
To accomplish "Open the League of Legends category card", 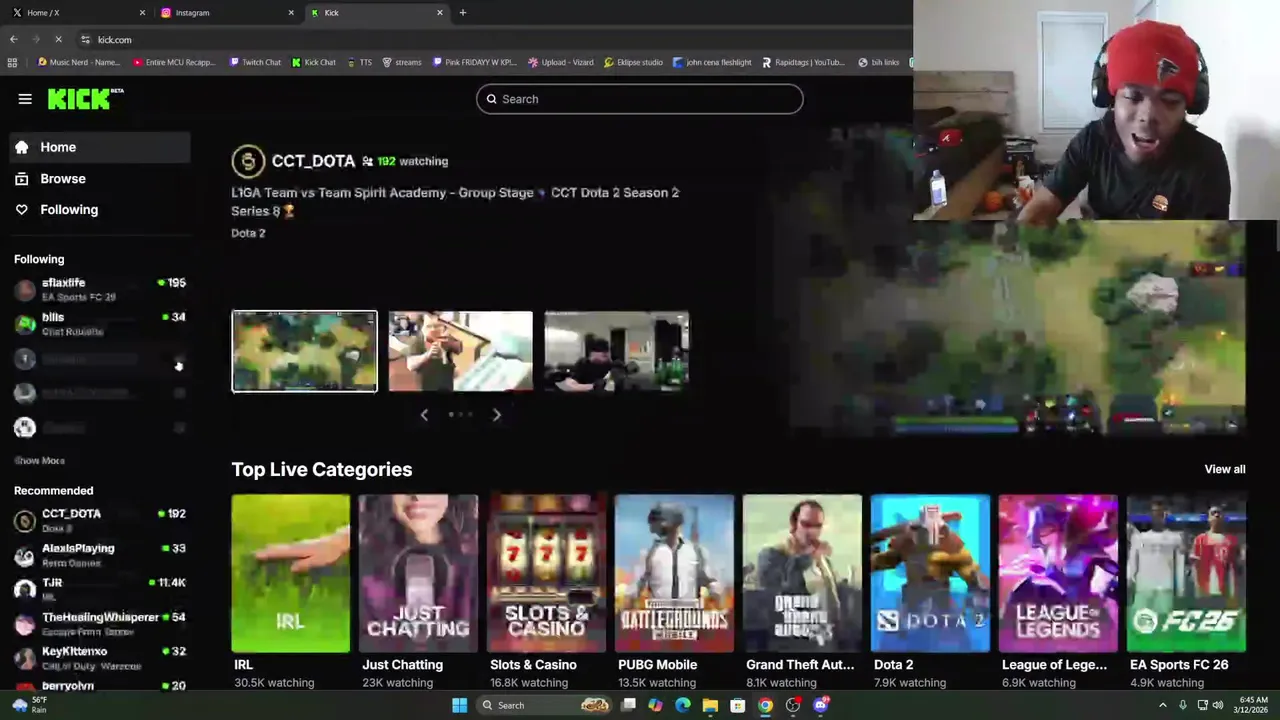I will coord(1059,573).
